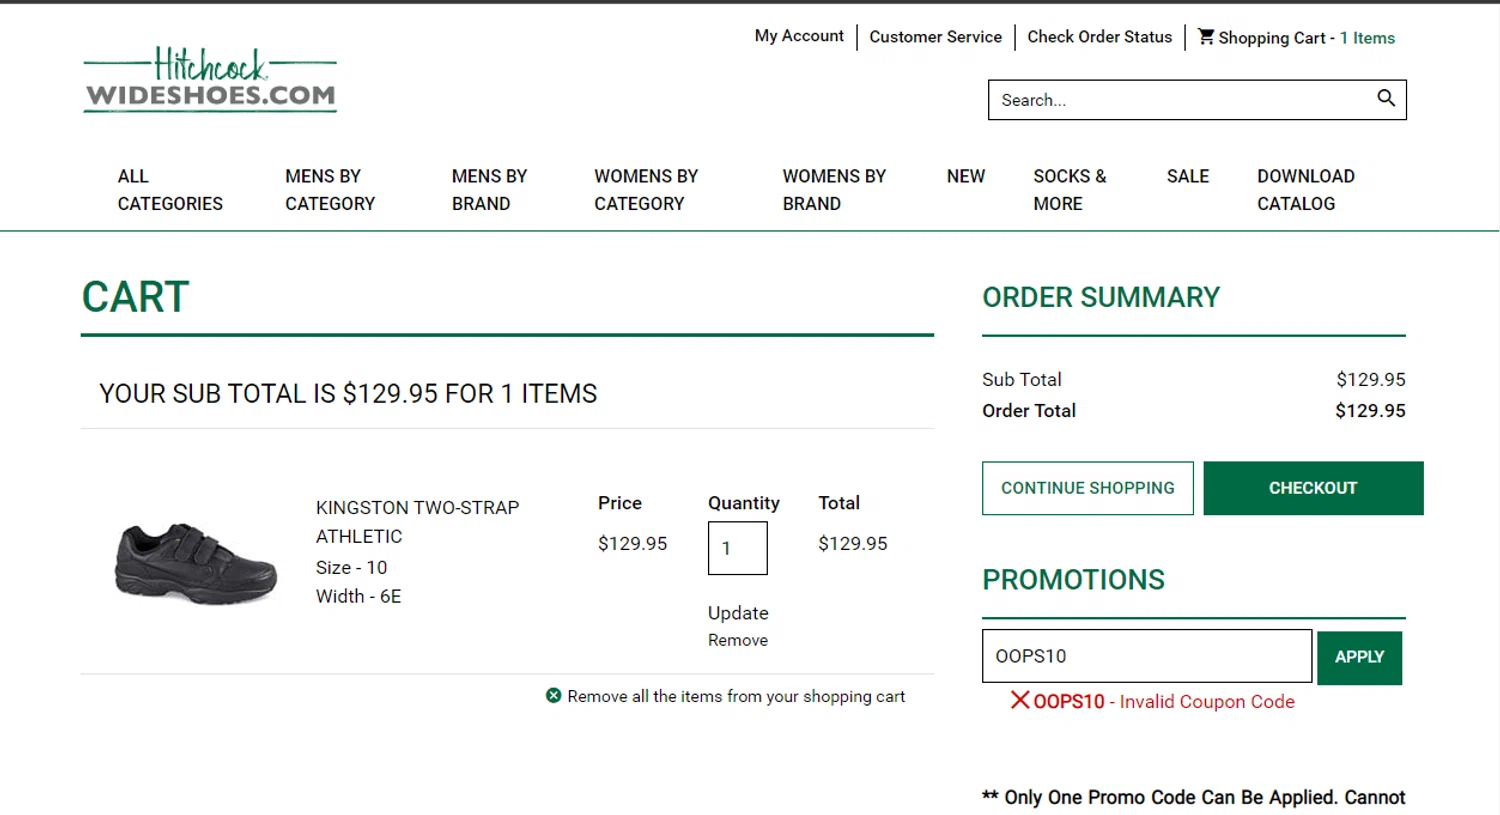Click the Sub Total $129.95 amount

1371,380
